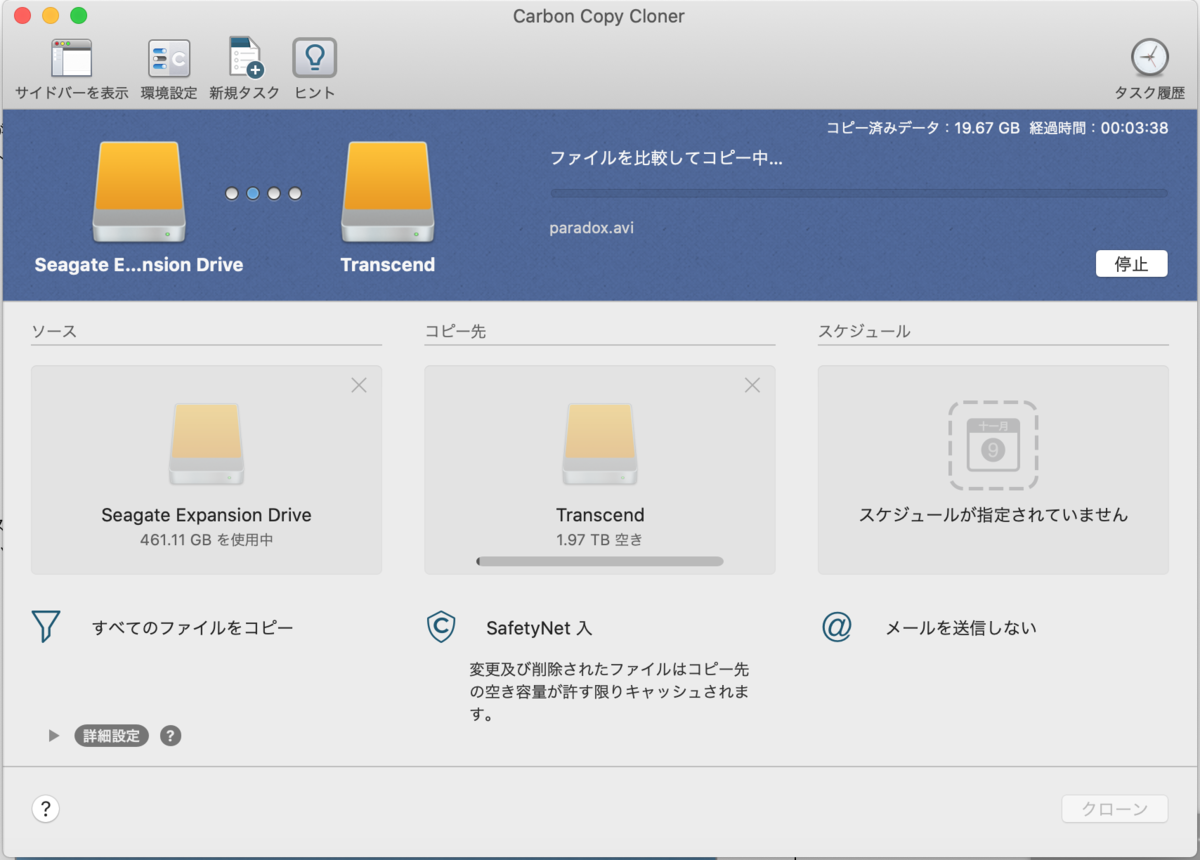The height and width of the screenshot is (860, 1200).
Task: Click the SafetyNet shield icon
Action: pyautogui.click(x=441, y=627)
